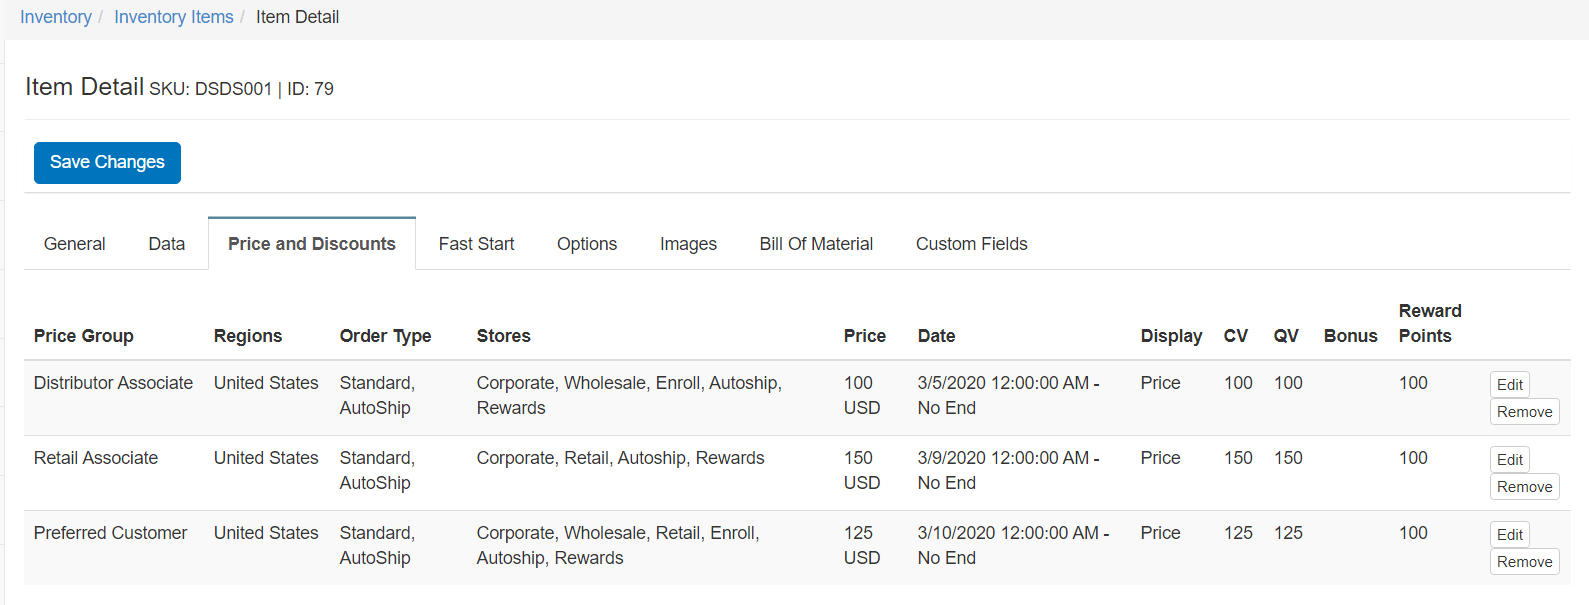Remove the Retail Associate price row
The image size is (1589, 605).
(x=1524, y=487)
